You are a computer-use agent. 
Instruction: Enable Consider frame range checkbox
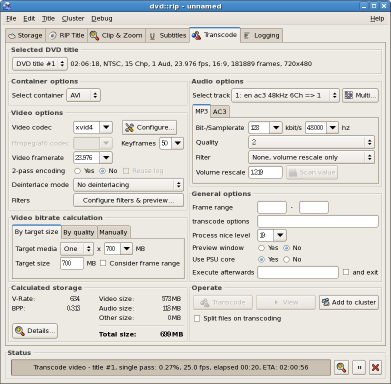(103, 263)
